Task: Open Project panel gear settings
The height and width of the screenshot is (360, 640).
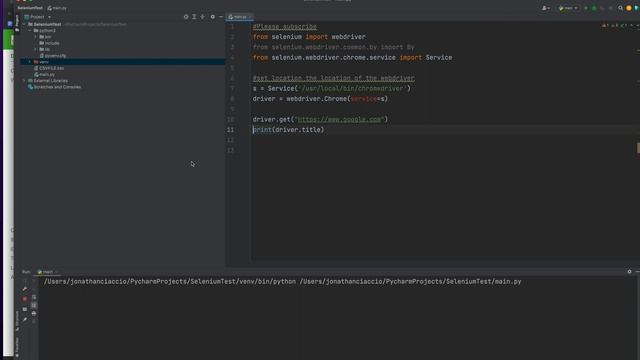Action: [213, 17]
